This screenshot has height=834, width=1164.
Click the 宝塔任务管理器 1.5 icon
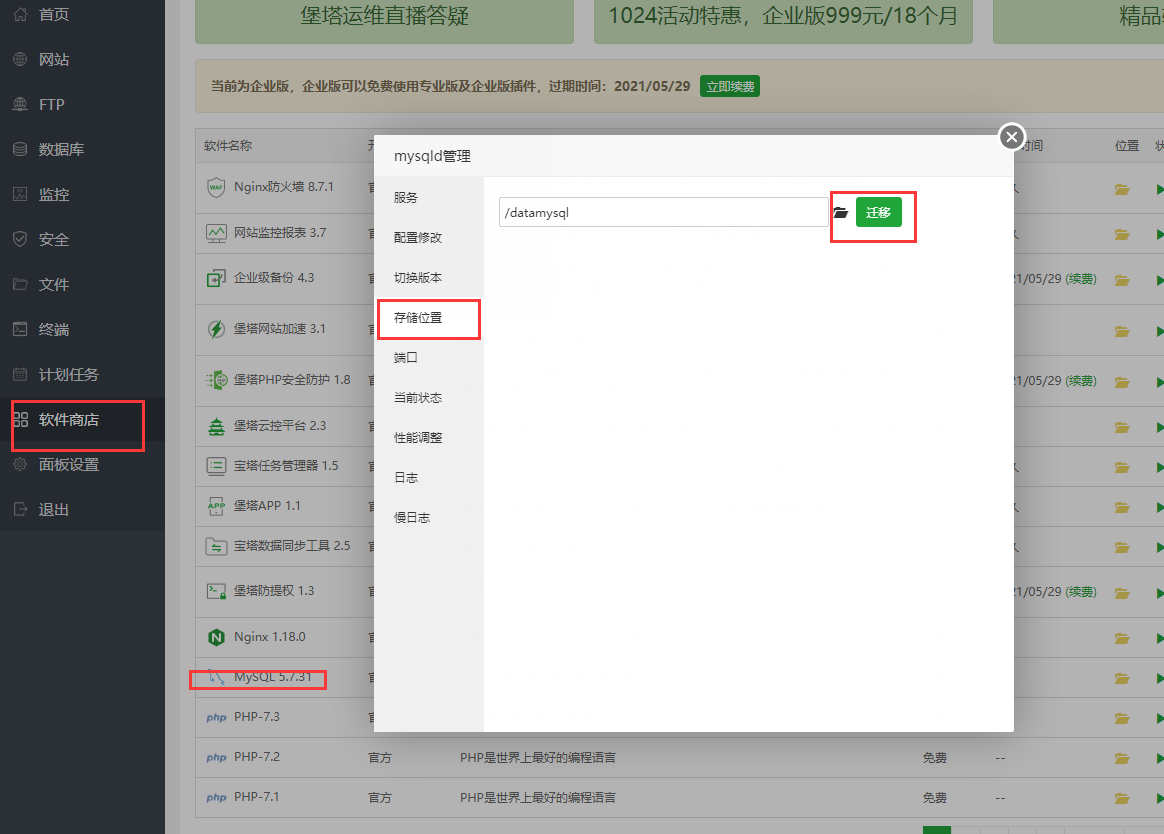click(216, 466)
